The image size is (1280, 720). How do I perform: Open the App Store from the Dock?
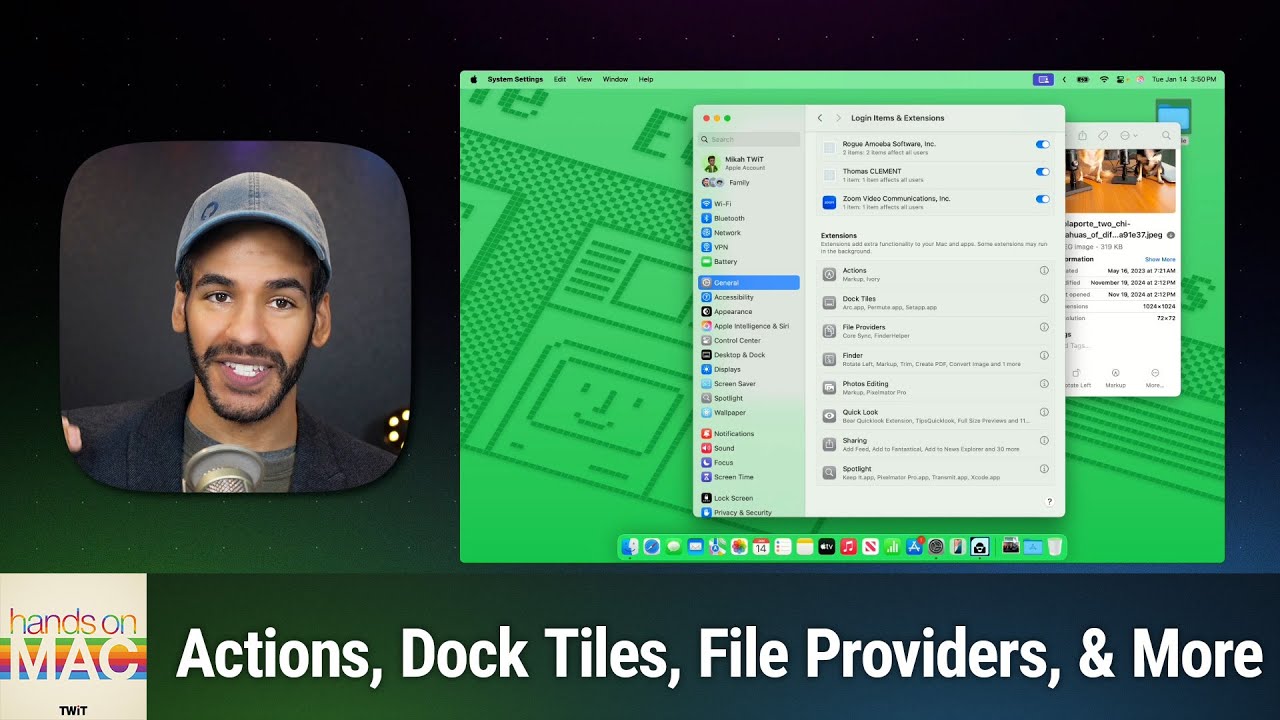[x=914, y=546]
